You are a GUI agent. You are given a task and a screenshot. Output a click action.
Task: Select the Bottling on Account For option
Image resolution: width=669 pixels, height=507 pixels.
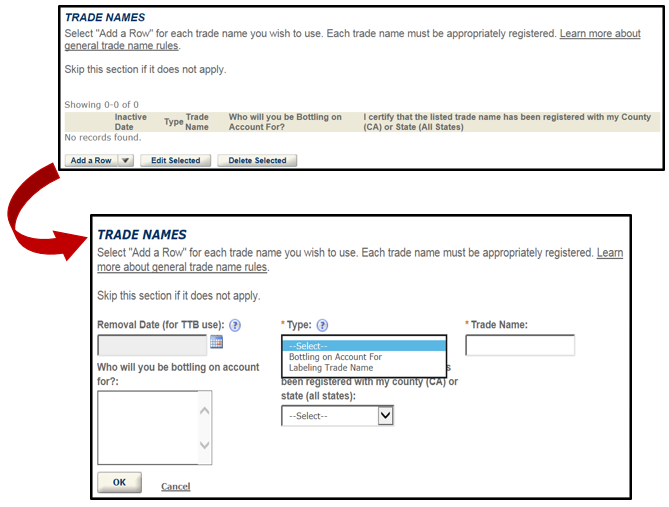point(335,357)
